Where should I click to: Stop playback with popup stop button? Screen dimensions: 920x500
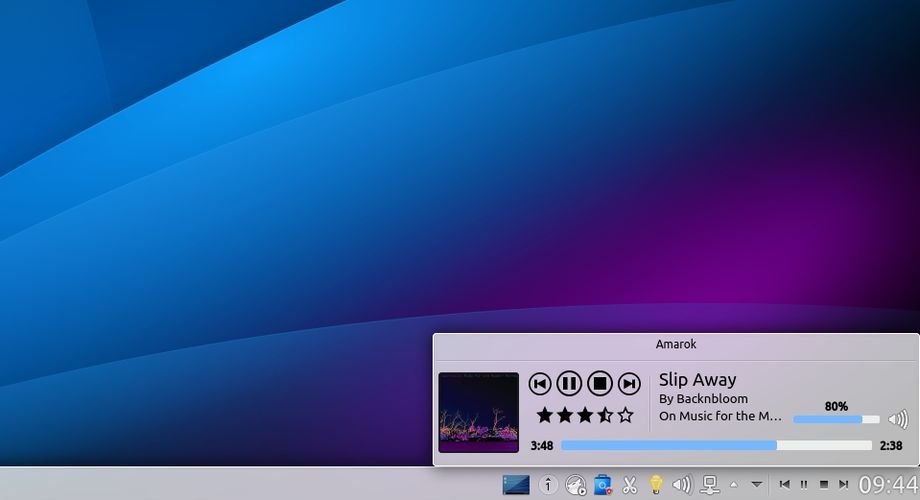tap(599, 383)
